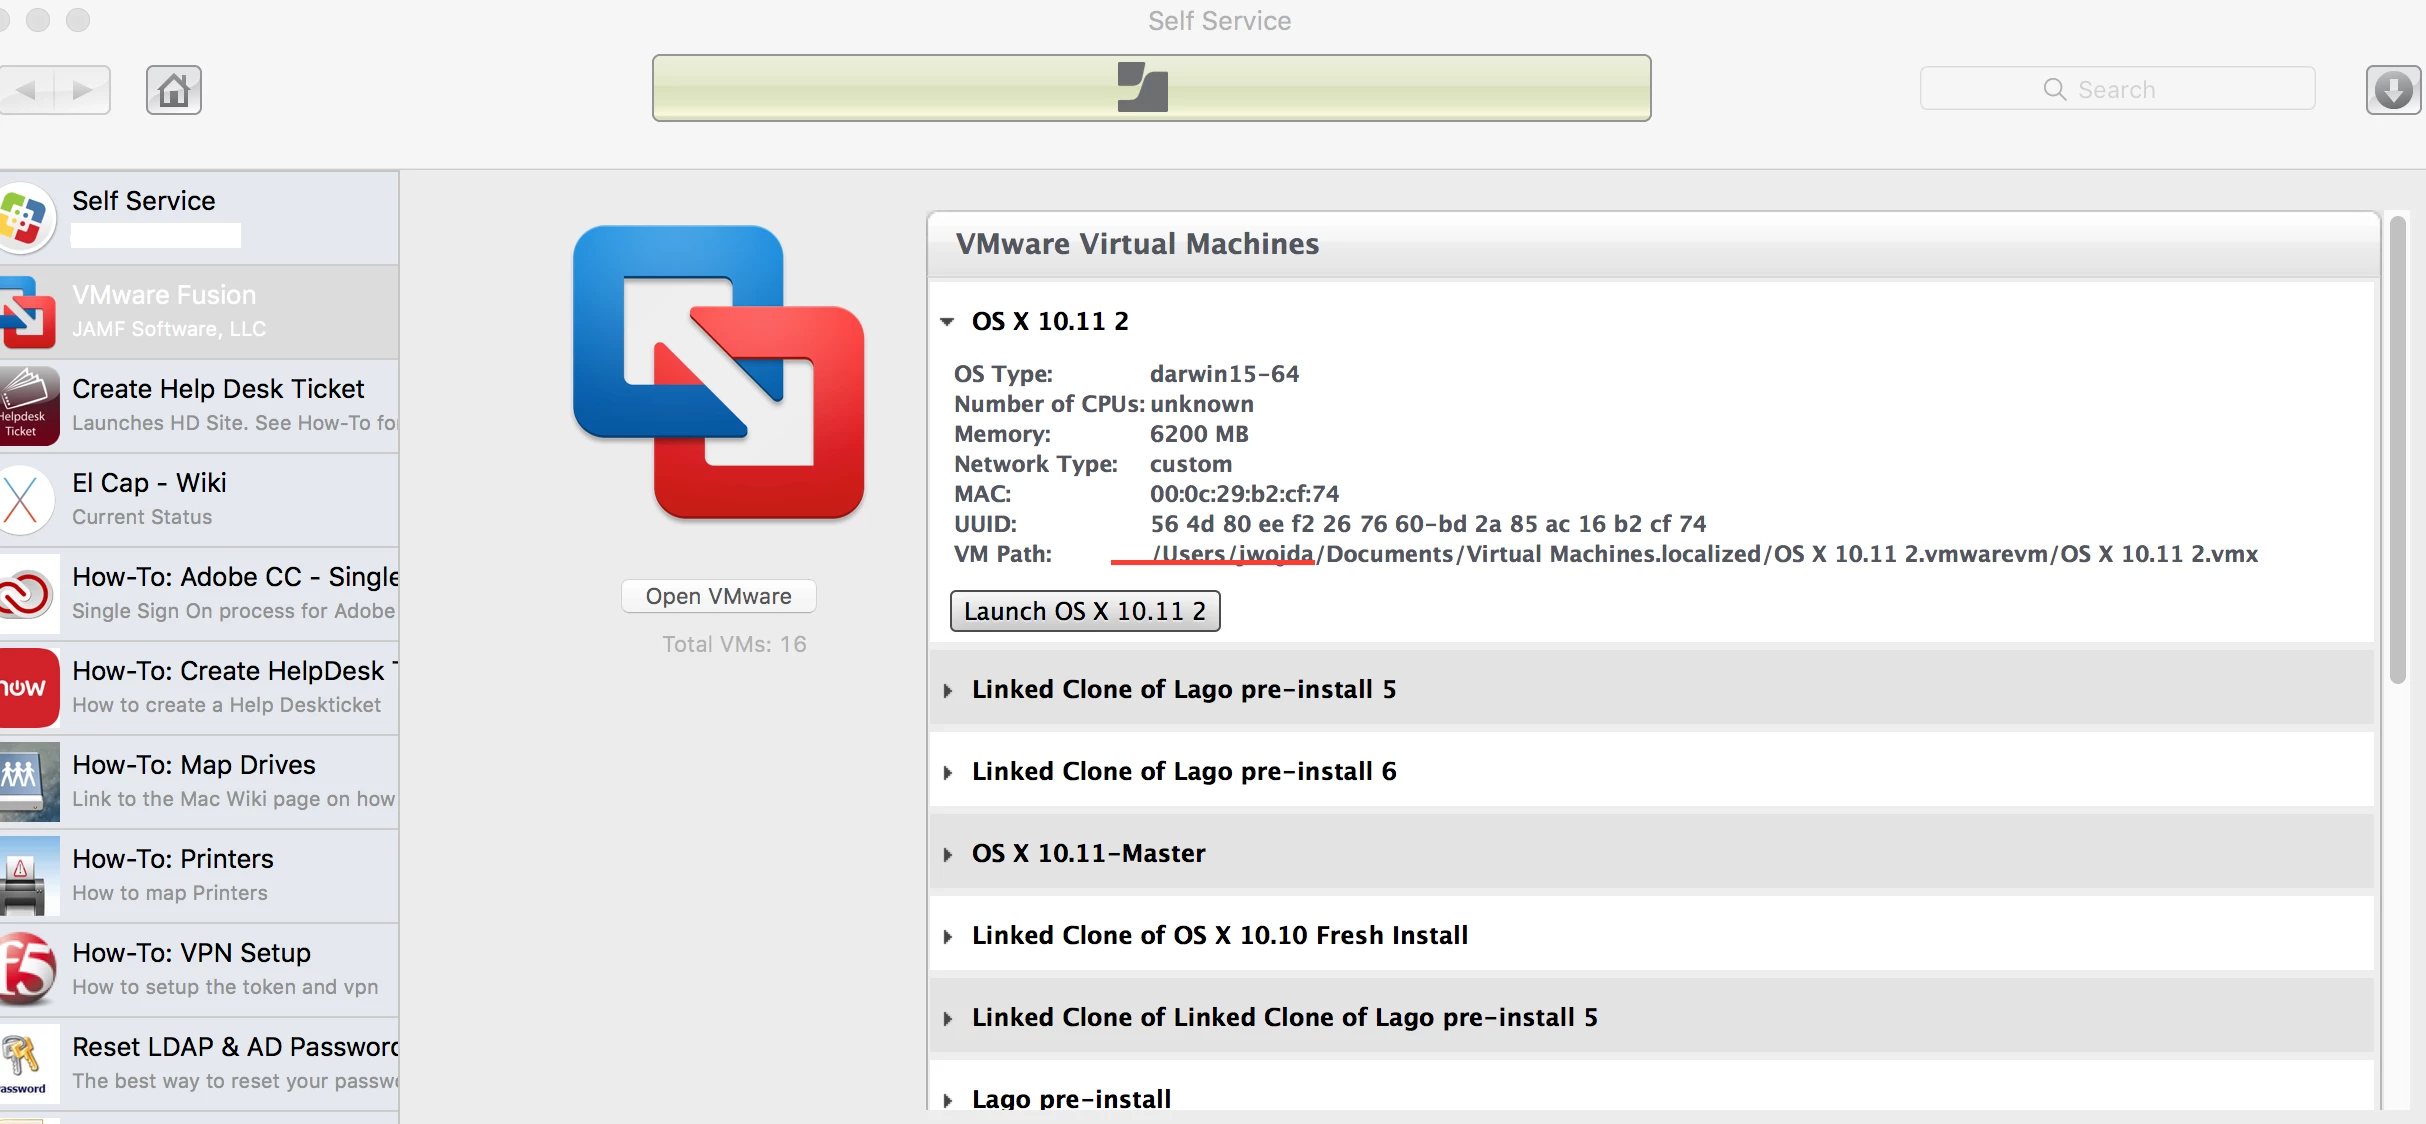Expand Linked Clone of OS X 10.10 Fresh Install
The height and width of the screenshot is (1124, 2426).
947,936
